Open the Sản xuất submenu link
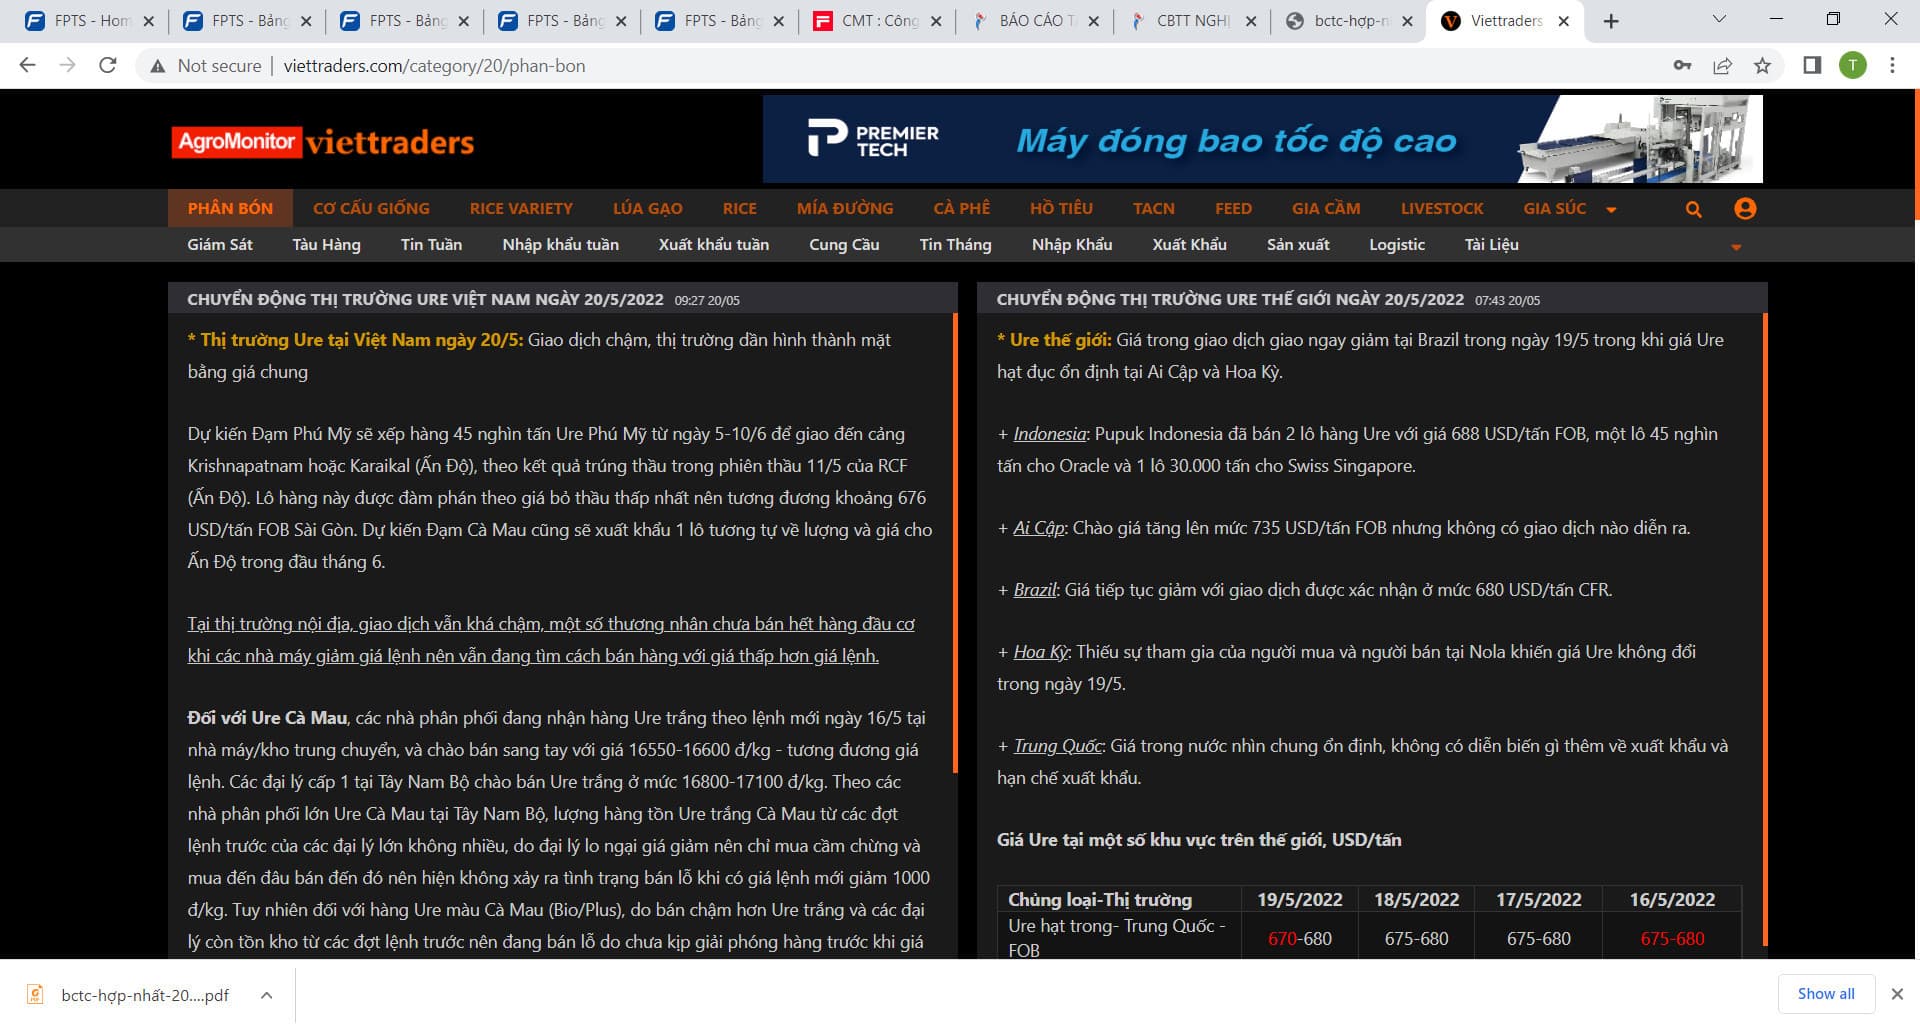This screenshot has width=1920, height=1030. [1298, 244]
